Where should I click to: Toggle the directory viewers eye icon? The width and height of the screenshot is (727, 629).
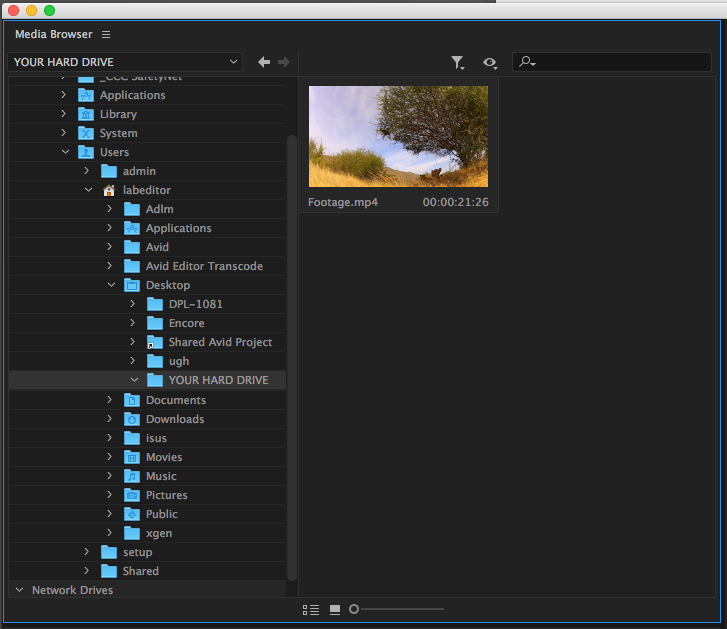[x=489, y=63]
